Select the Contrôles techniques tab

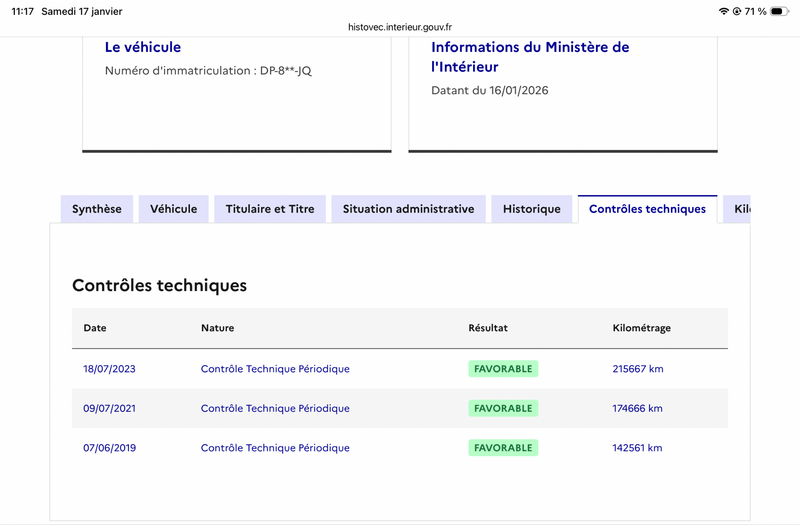tap(647, 209)
